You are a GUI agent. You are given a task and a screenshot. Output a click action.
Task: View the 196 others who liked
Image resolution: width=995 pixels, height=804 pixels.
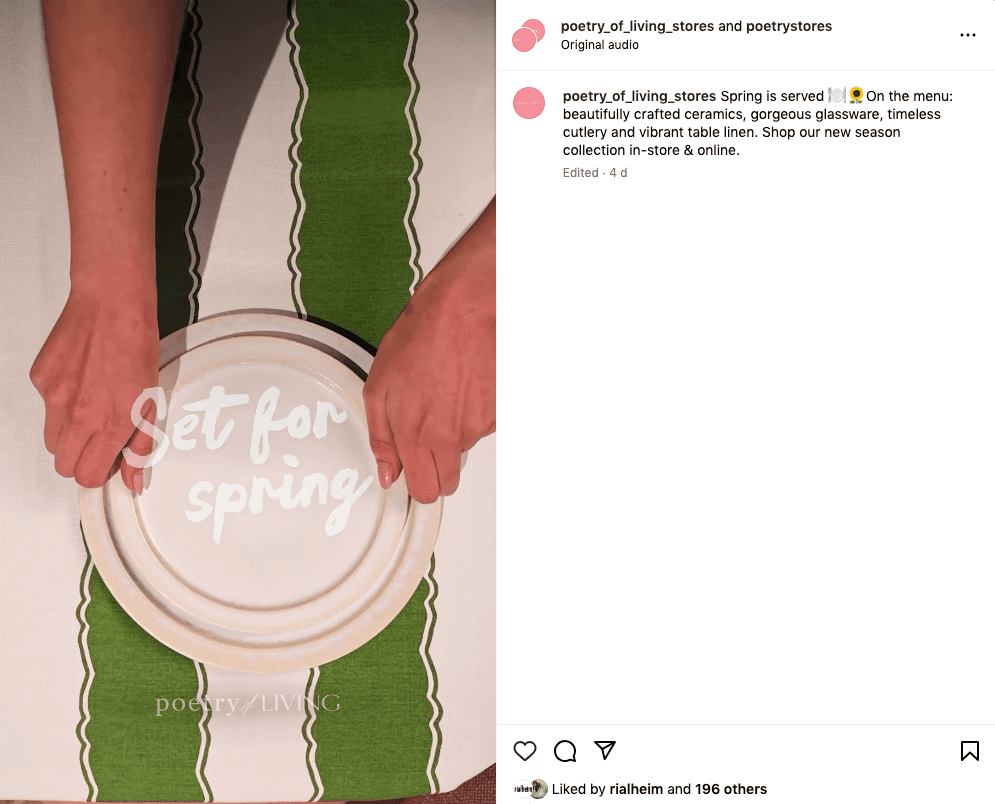pos(731,789)
